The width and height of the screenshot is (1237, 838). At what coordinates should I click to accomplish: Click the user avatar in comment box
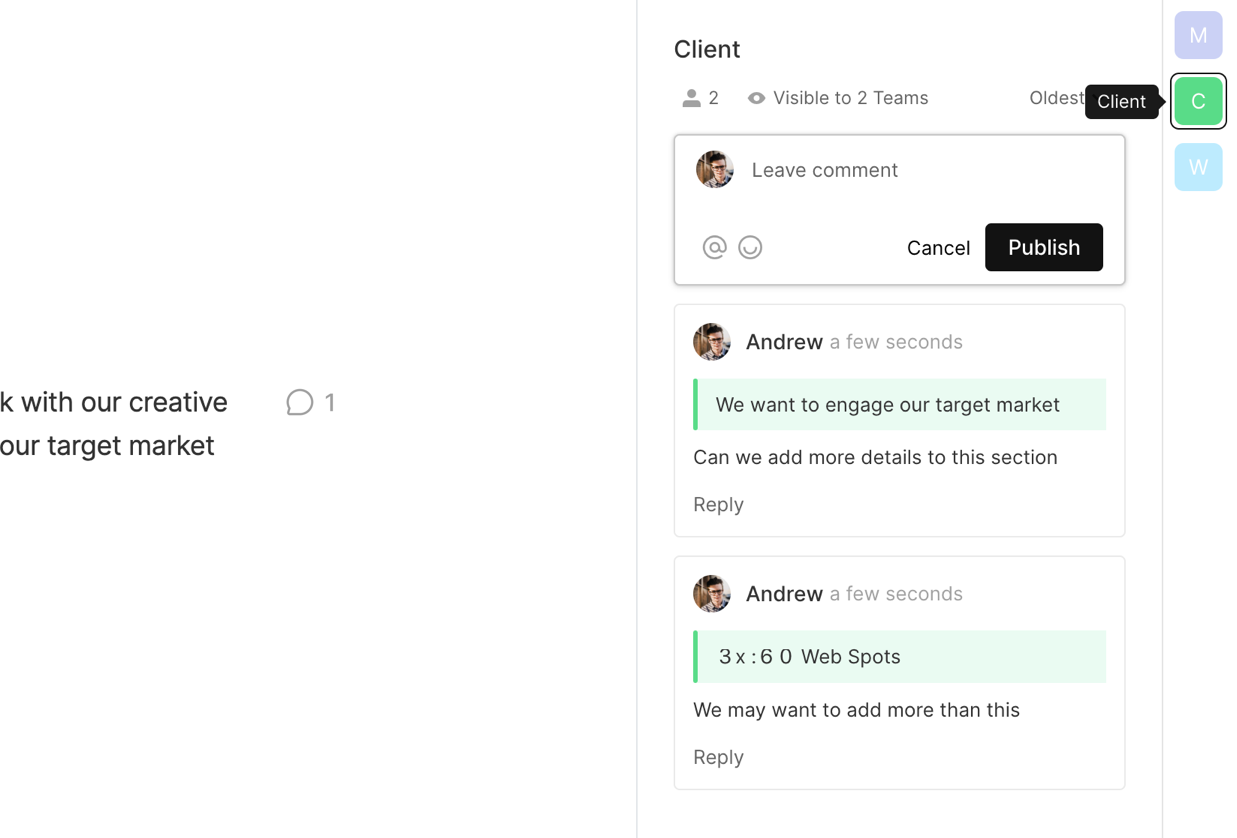(x=714, y=170)
